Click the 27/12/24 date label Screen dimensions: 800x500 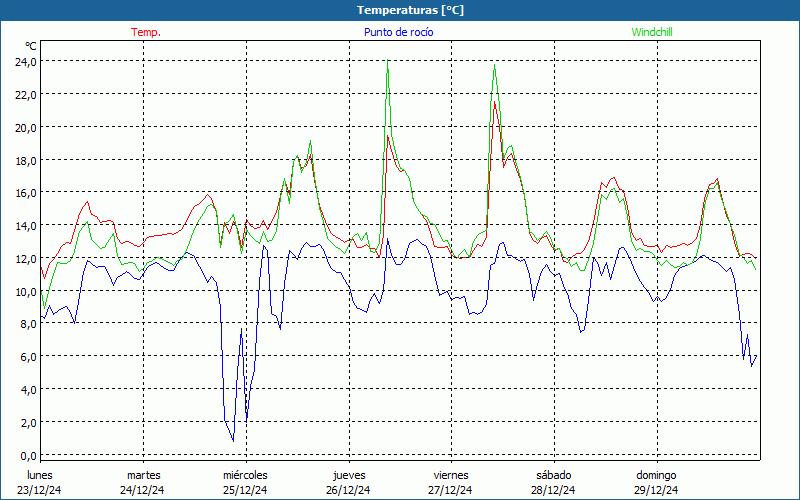click(x=452, y=490)
